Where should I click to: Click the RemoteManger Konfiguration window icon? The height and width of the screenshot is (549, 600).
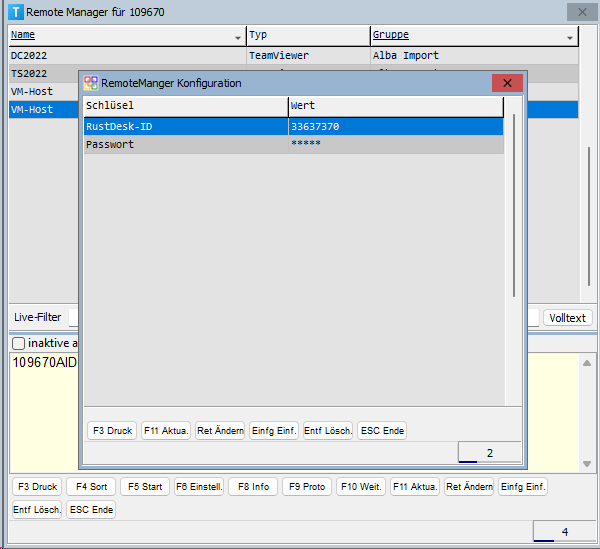point(91,83)
